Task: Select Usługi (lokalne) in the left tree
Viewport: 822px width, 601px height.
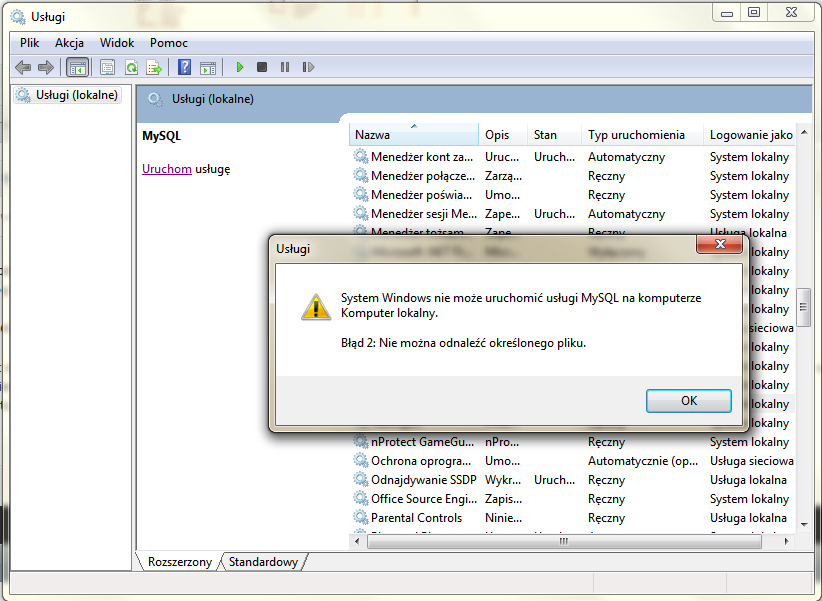Action: click(x=67, y=95)
